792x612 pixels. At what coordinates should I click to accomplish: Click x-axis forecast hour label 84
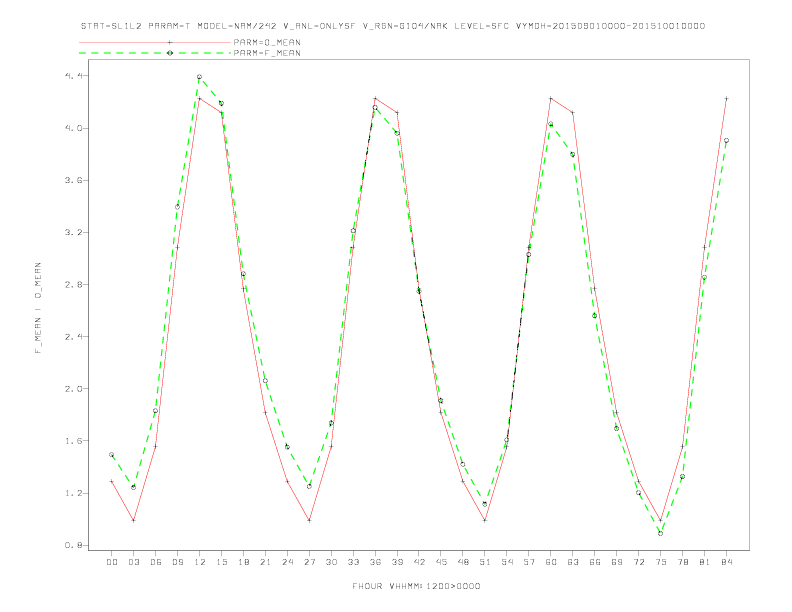727,562
